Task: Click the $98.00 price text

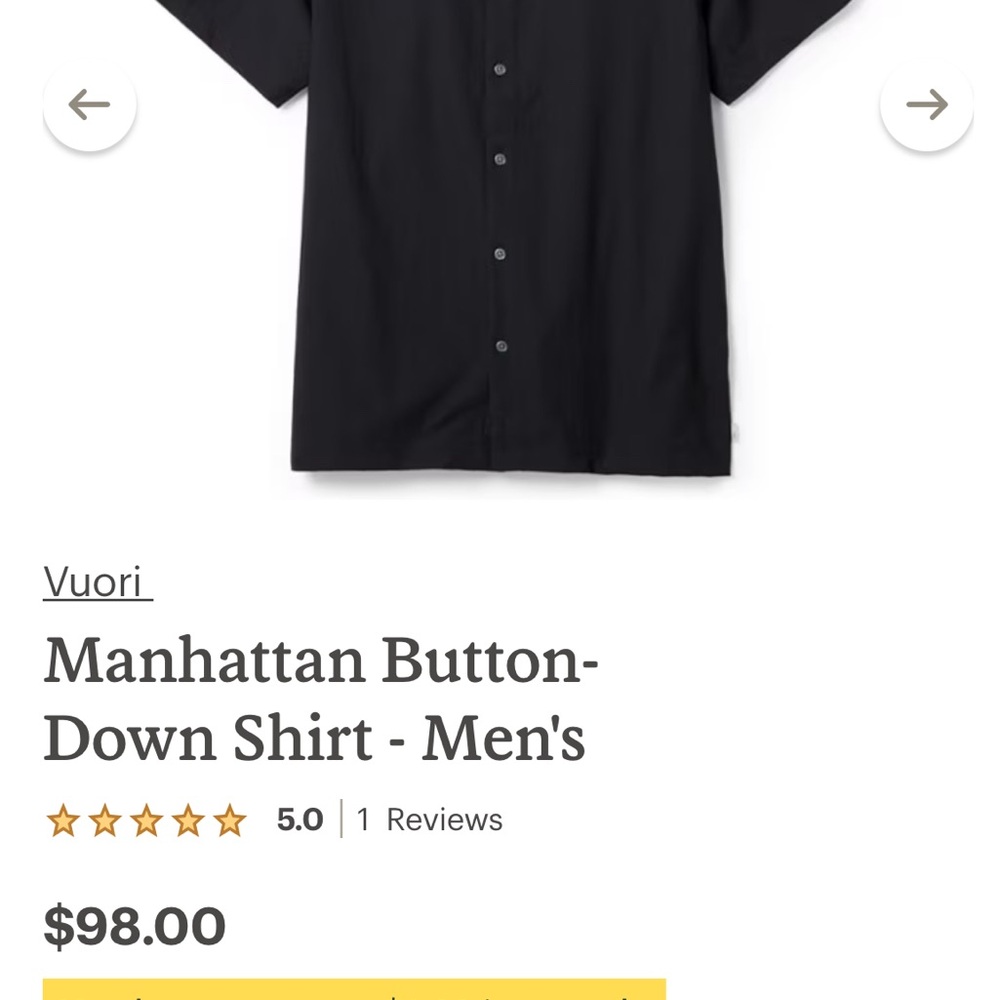Action: (x=133, y=925)
